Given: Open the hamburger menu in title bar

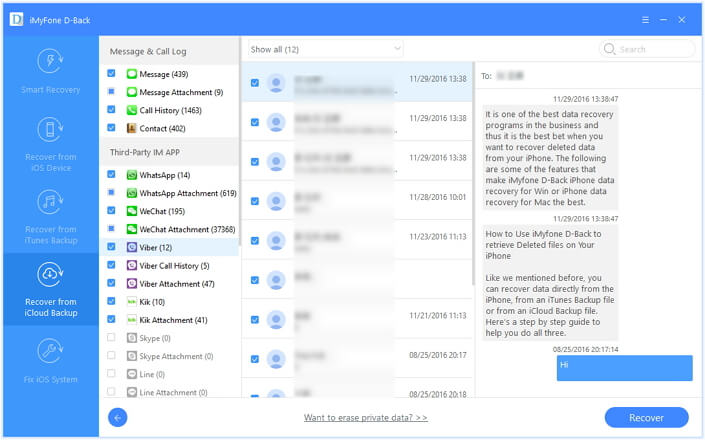Looking at the screenshot, I should pos(645,20).
